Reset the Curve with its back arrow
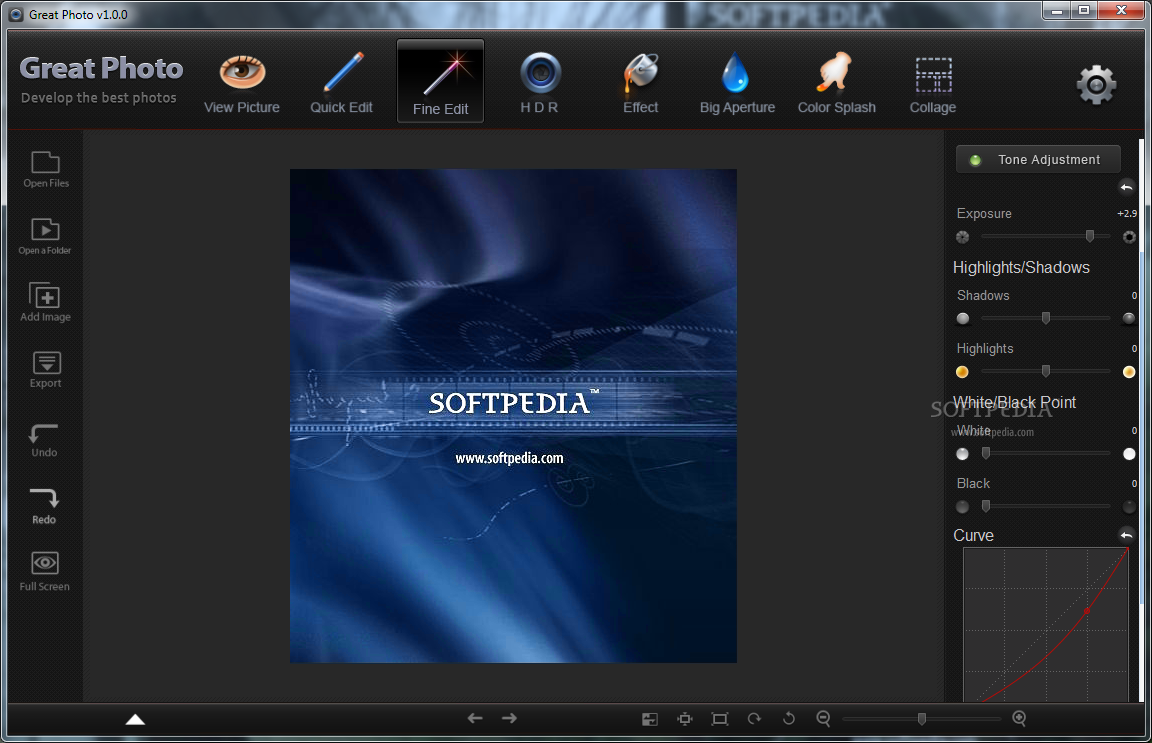The height and width of the screenshot is (743, 1152). [1126, 535]
